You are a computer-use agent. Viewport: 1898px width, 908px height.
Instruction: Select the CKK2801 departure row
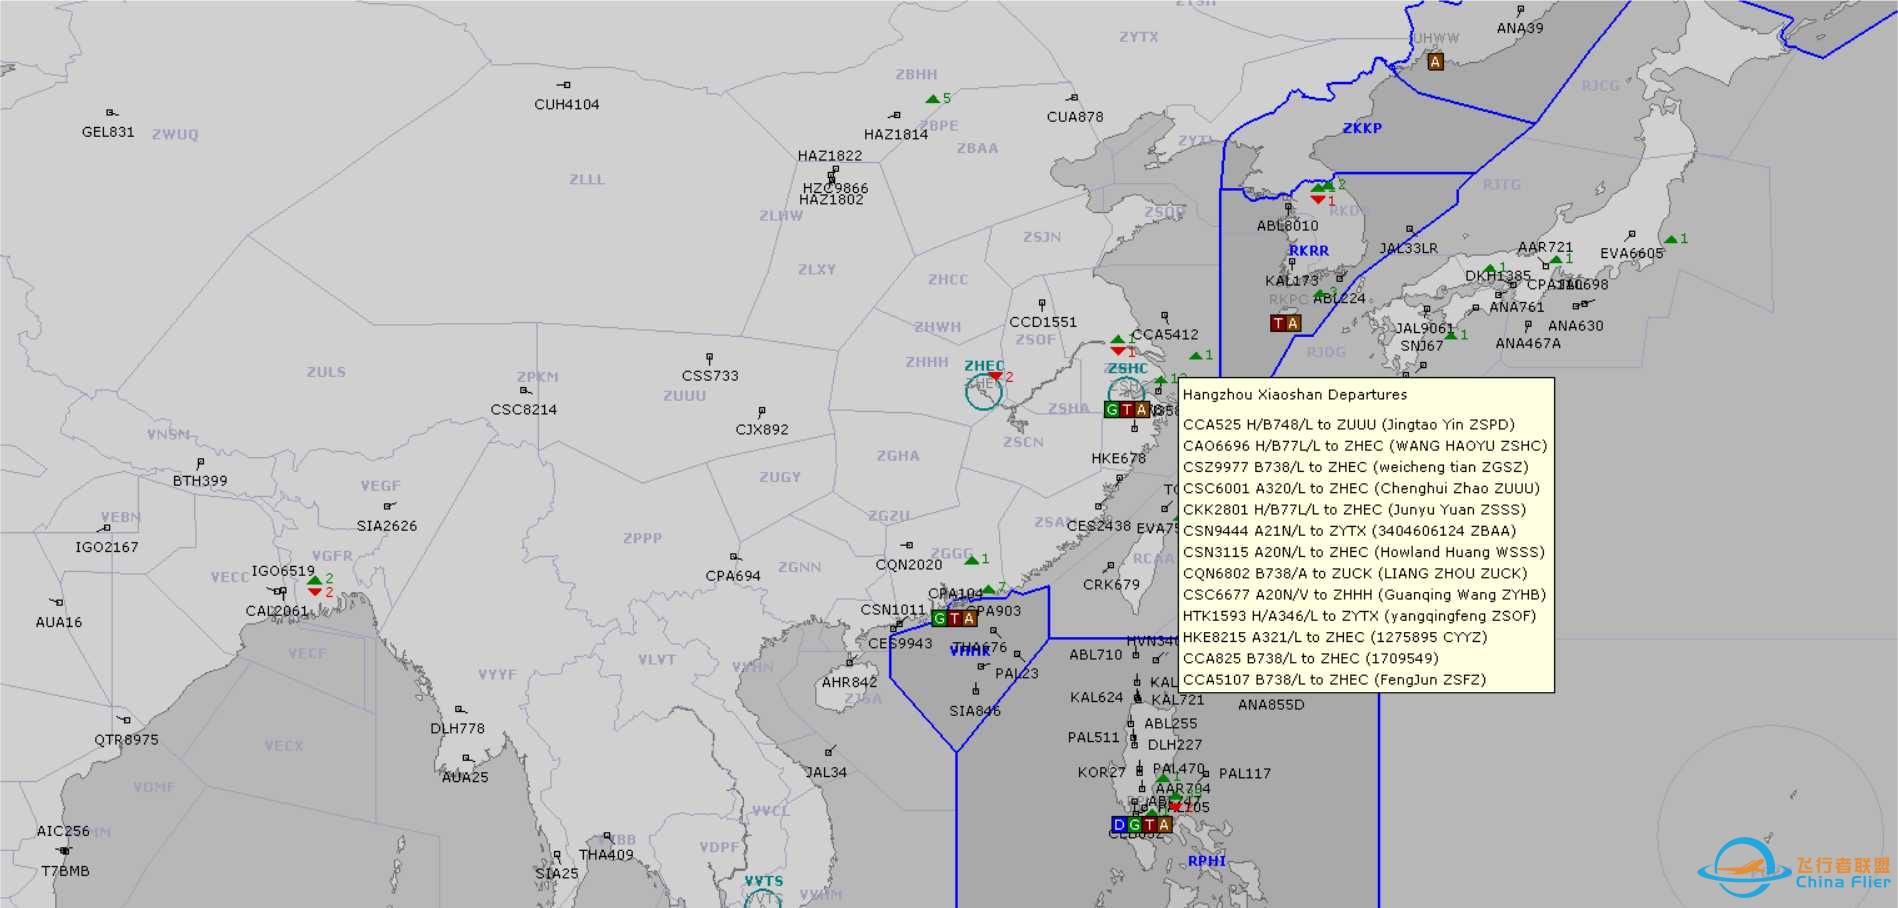tap(1354, 509)
